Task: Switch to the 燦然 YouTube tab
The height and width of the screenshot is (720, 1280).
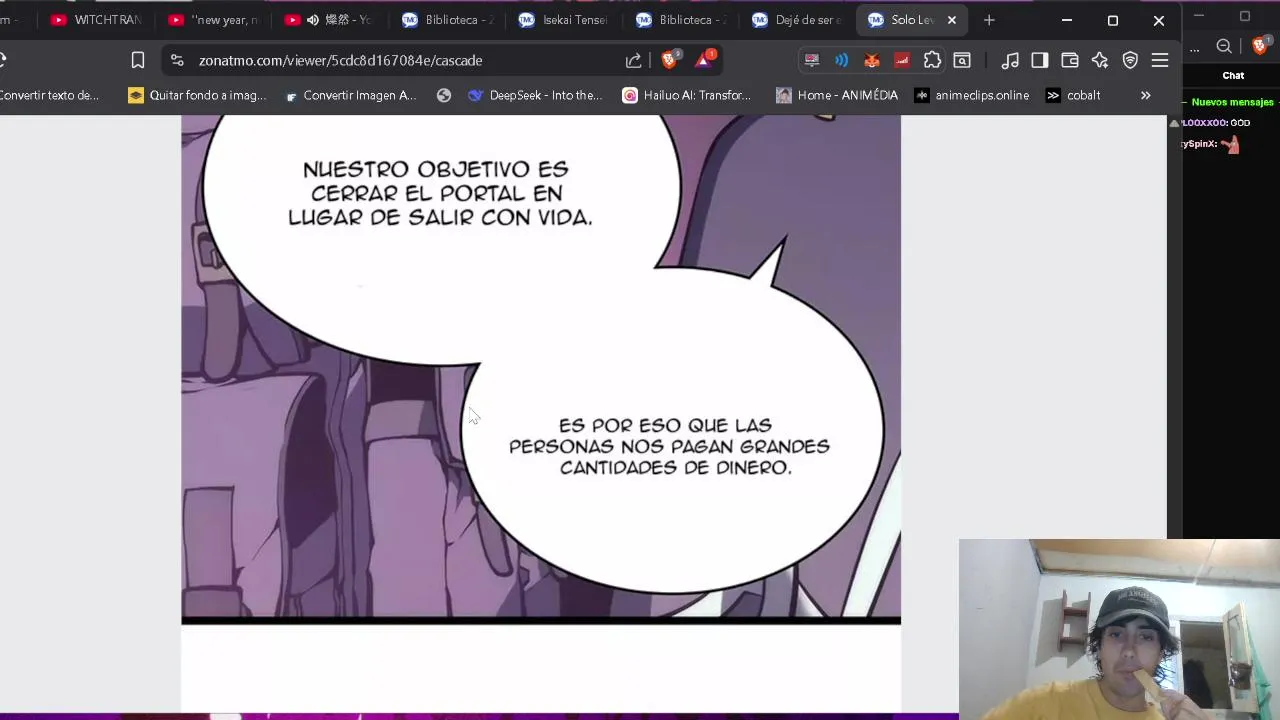Action: point(328,20)
